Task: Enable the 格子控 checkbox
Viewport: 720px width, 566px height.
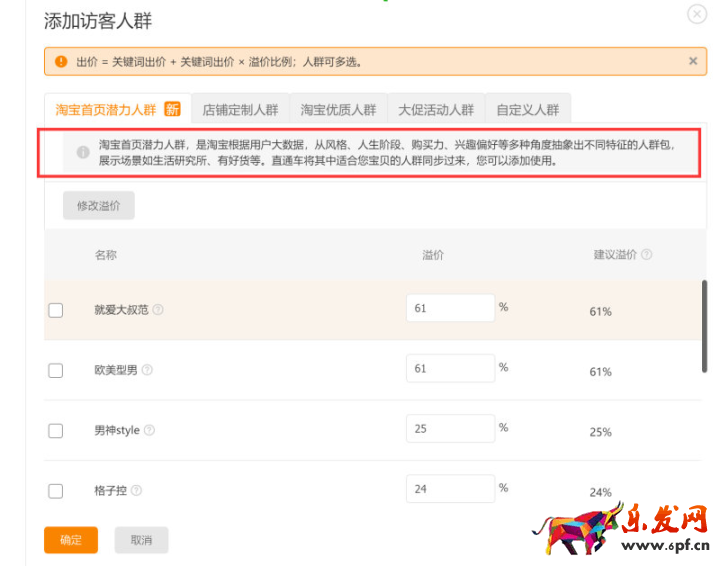Action: point(56,490)
